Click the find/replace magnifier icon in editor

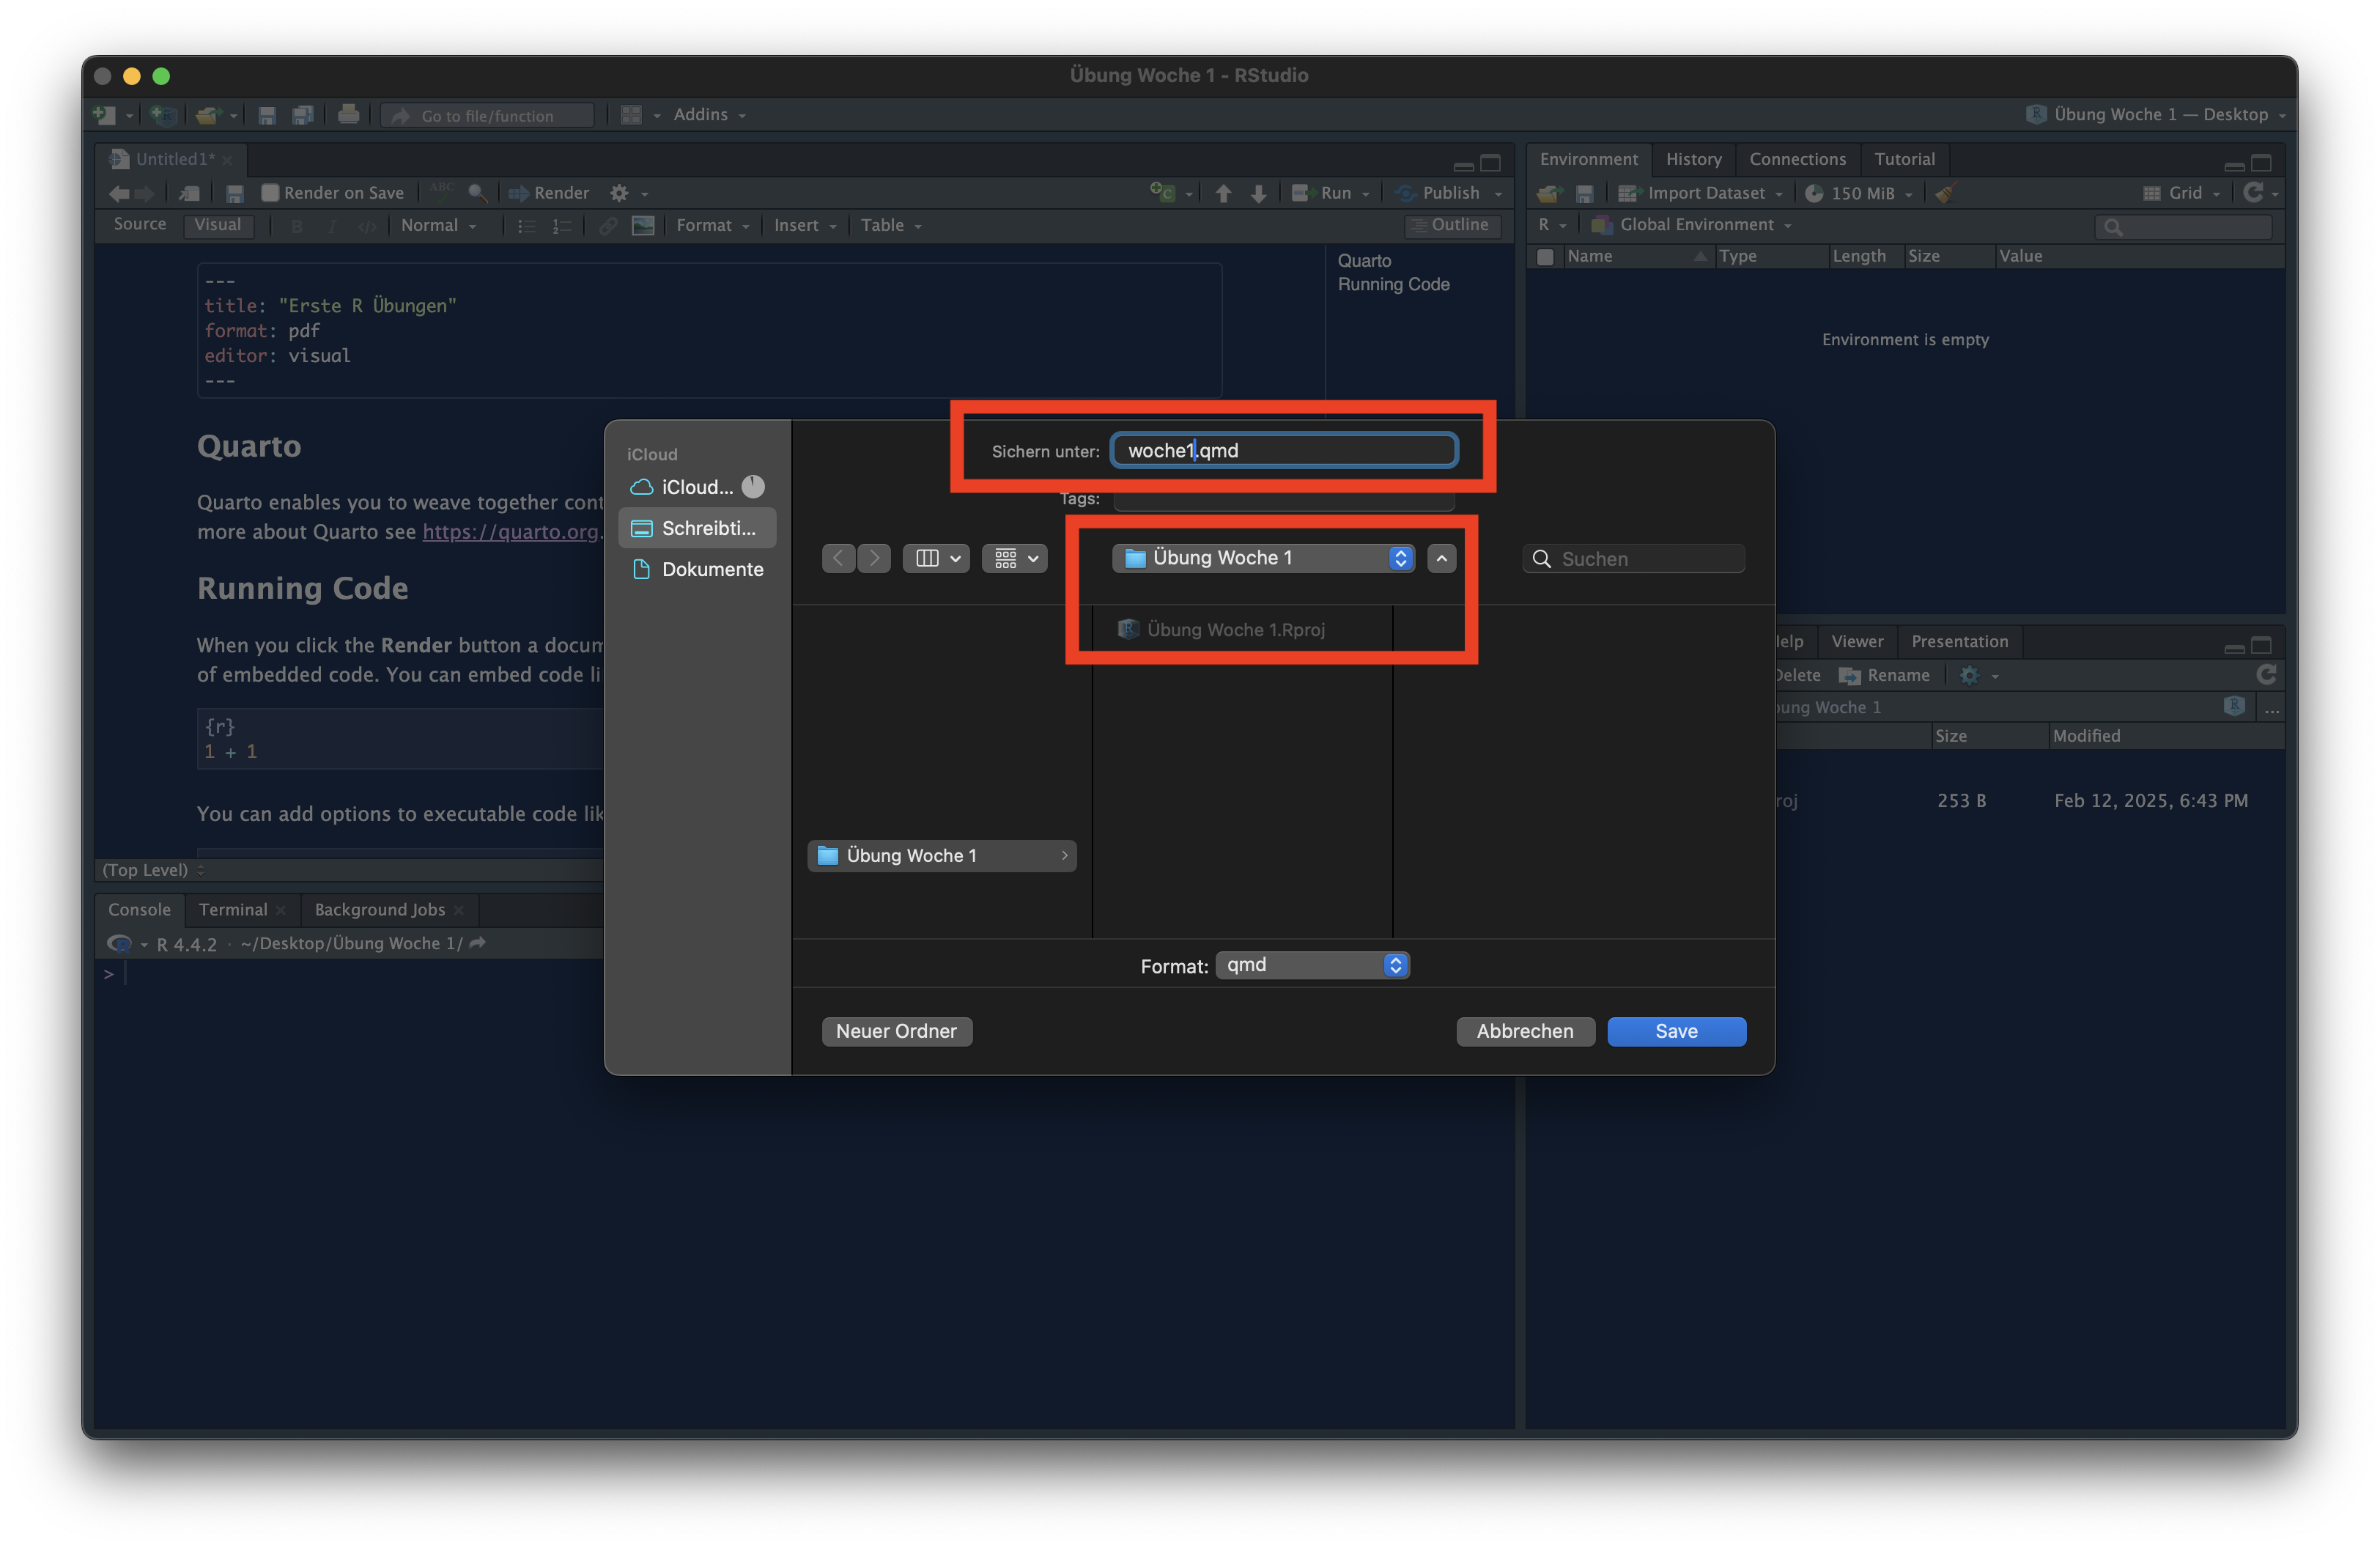478,193
